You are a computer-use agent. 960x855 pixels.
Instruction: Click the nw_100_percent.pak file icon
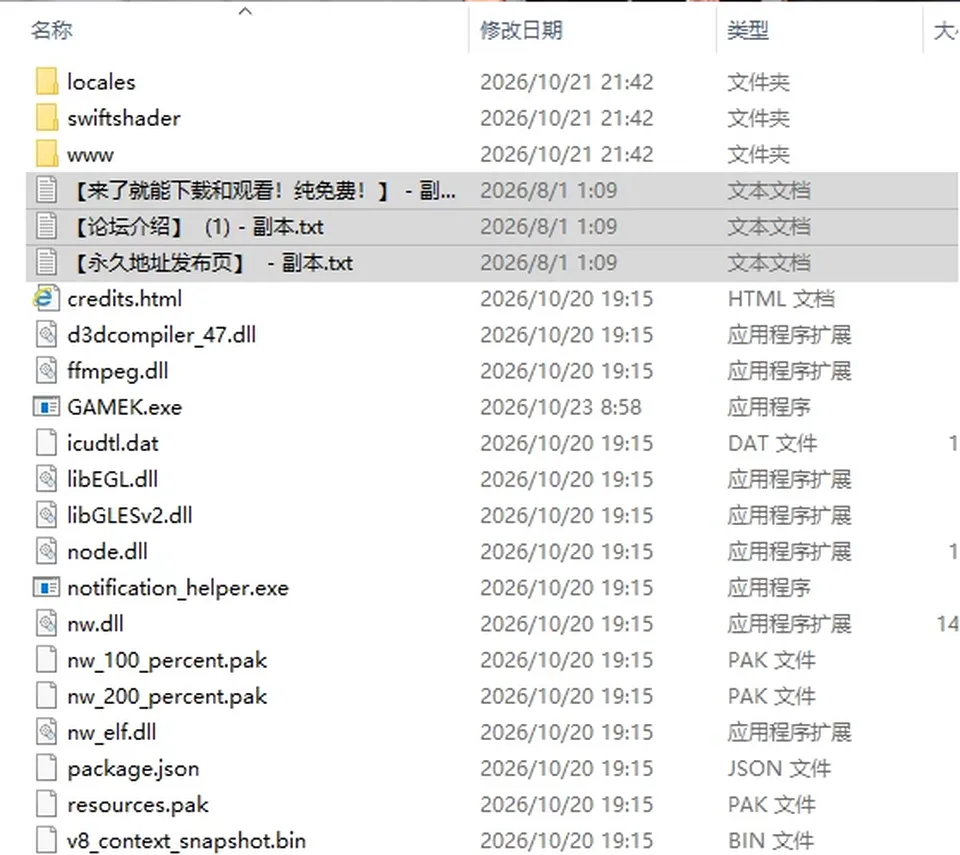click(x=47, y=660)
